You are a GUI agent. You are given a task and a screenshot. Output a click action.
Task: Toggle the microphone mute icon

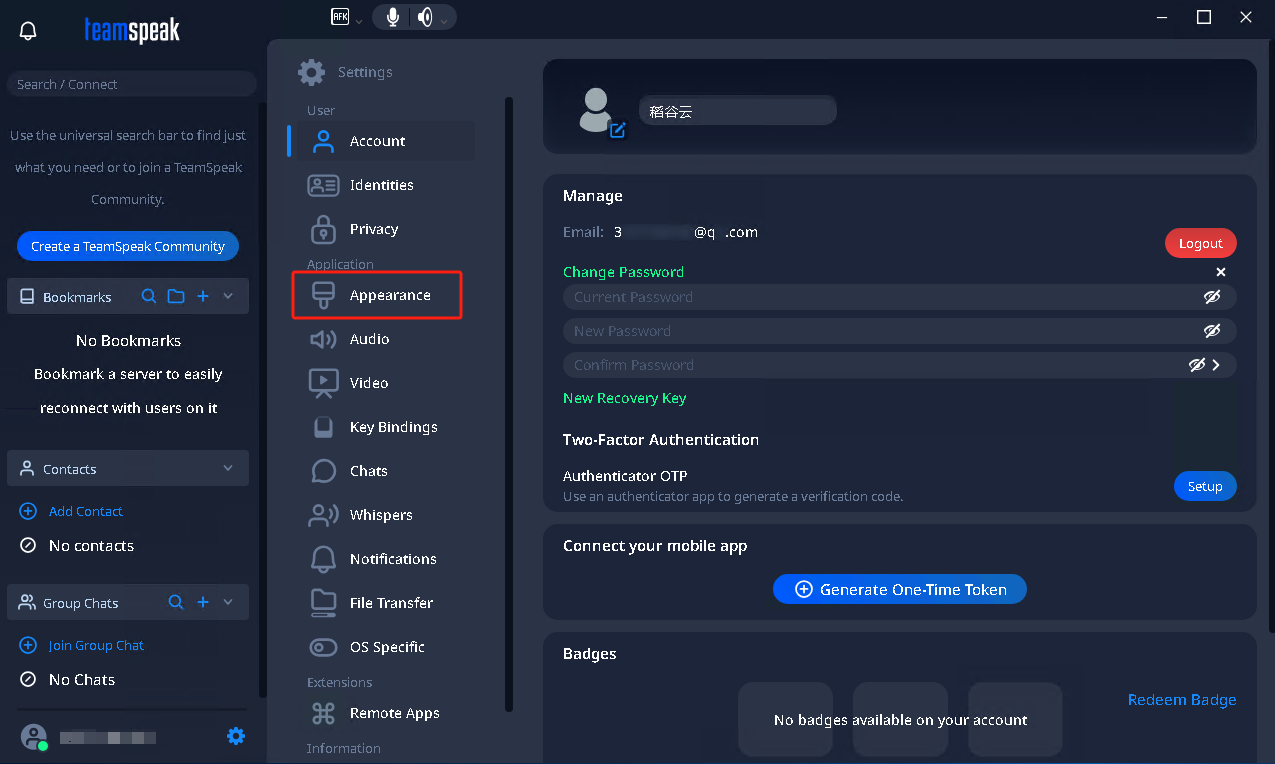click(393, 17)
